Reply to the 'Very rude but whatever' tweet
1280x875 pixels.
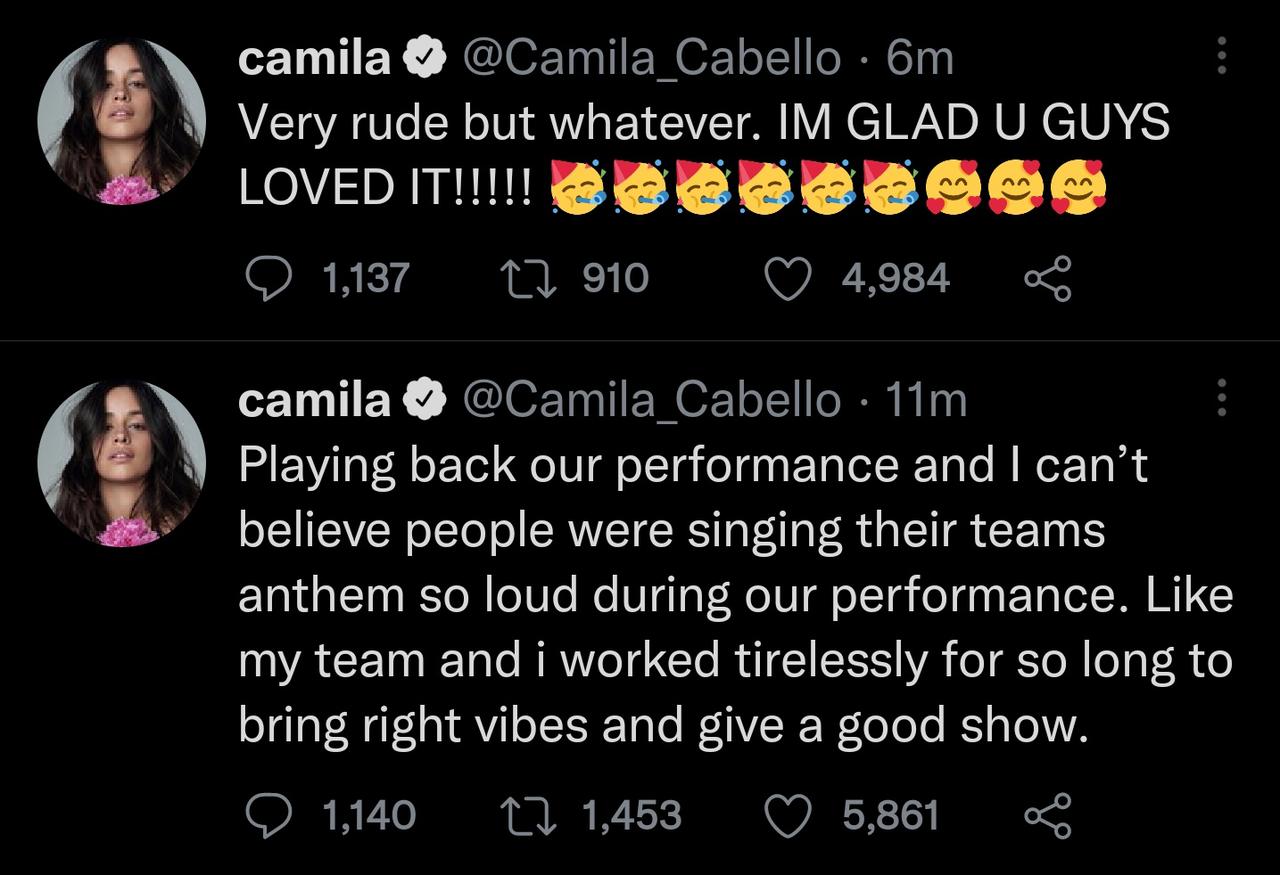pyautogui.click(x=268, y=278)
